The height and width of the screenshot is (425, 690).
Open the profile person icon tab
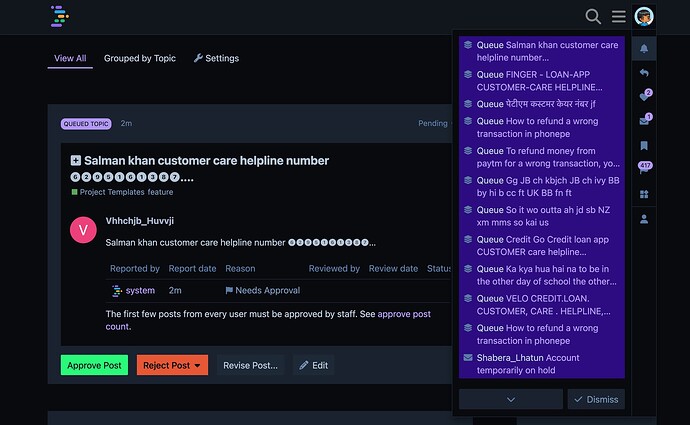644,219
